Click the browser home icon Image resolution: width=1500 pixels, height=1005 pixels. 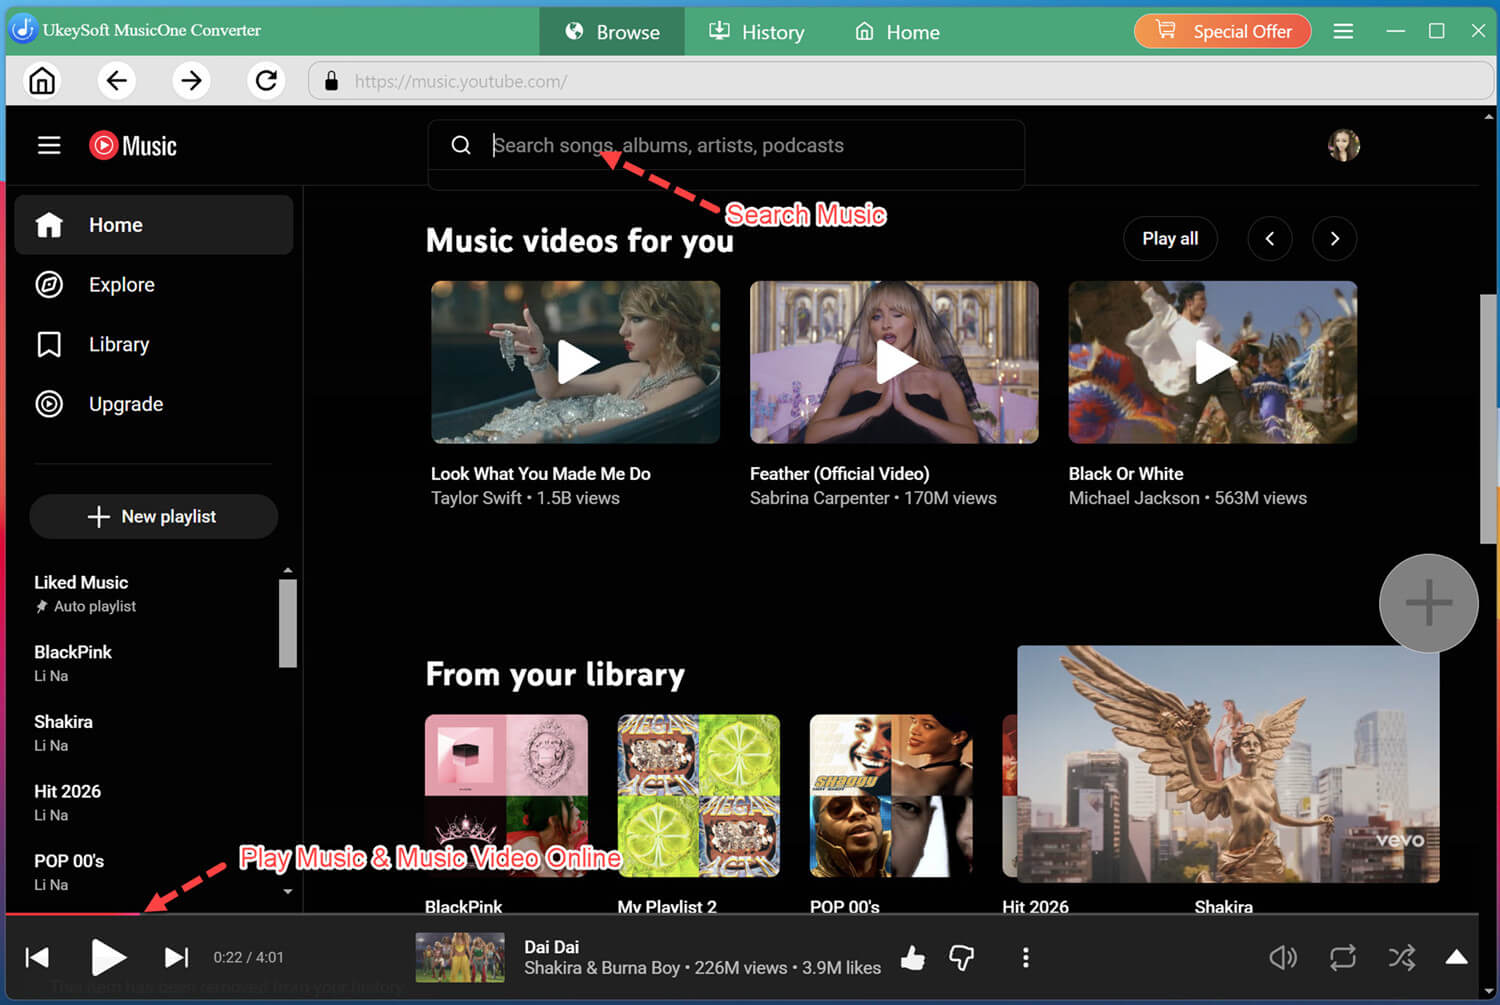pos(42,80)
